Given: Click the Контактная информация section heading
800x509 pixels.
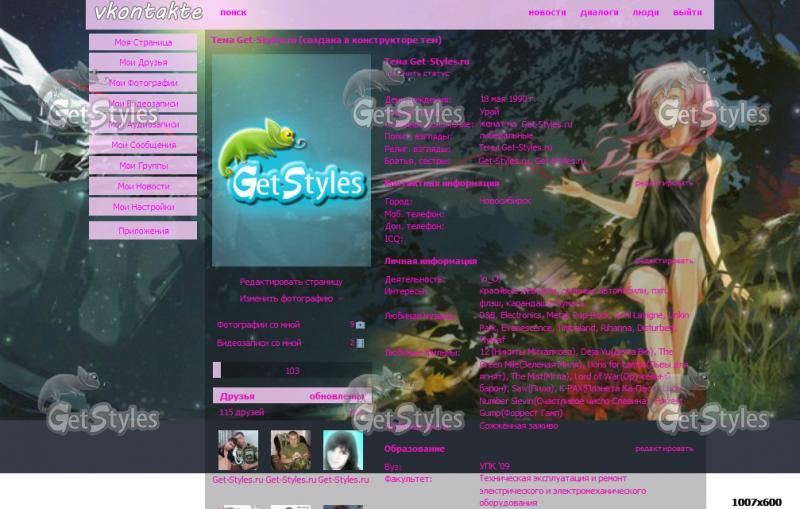Looking at the screenshot, I should (x=441, y=183).
